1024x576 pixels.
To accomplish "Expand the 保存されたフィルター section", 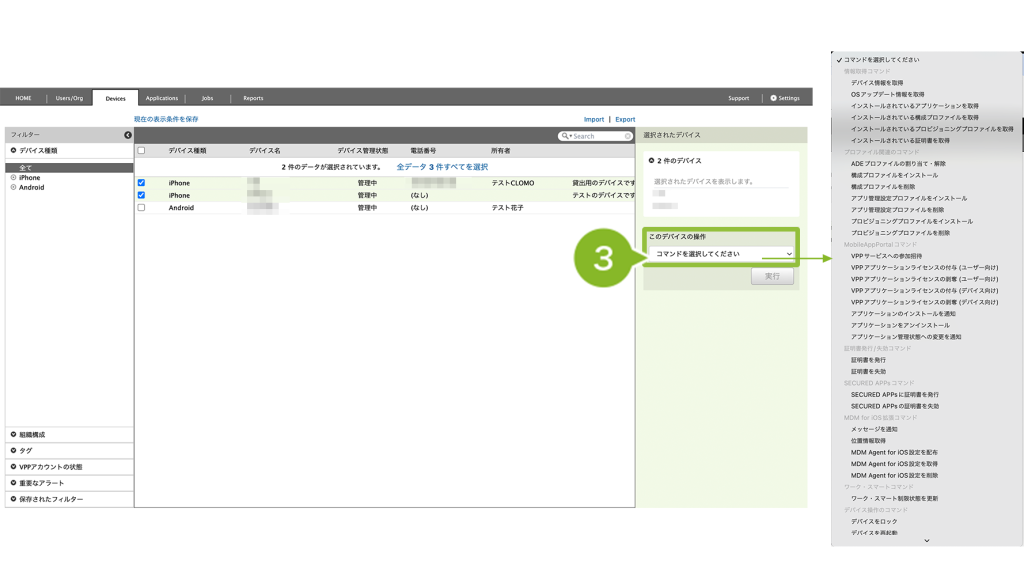I will click(13, 499).
